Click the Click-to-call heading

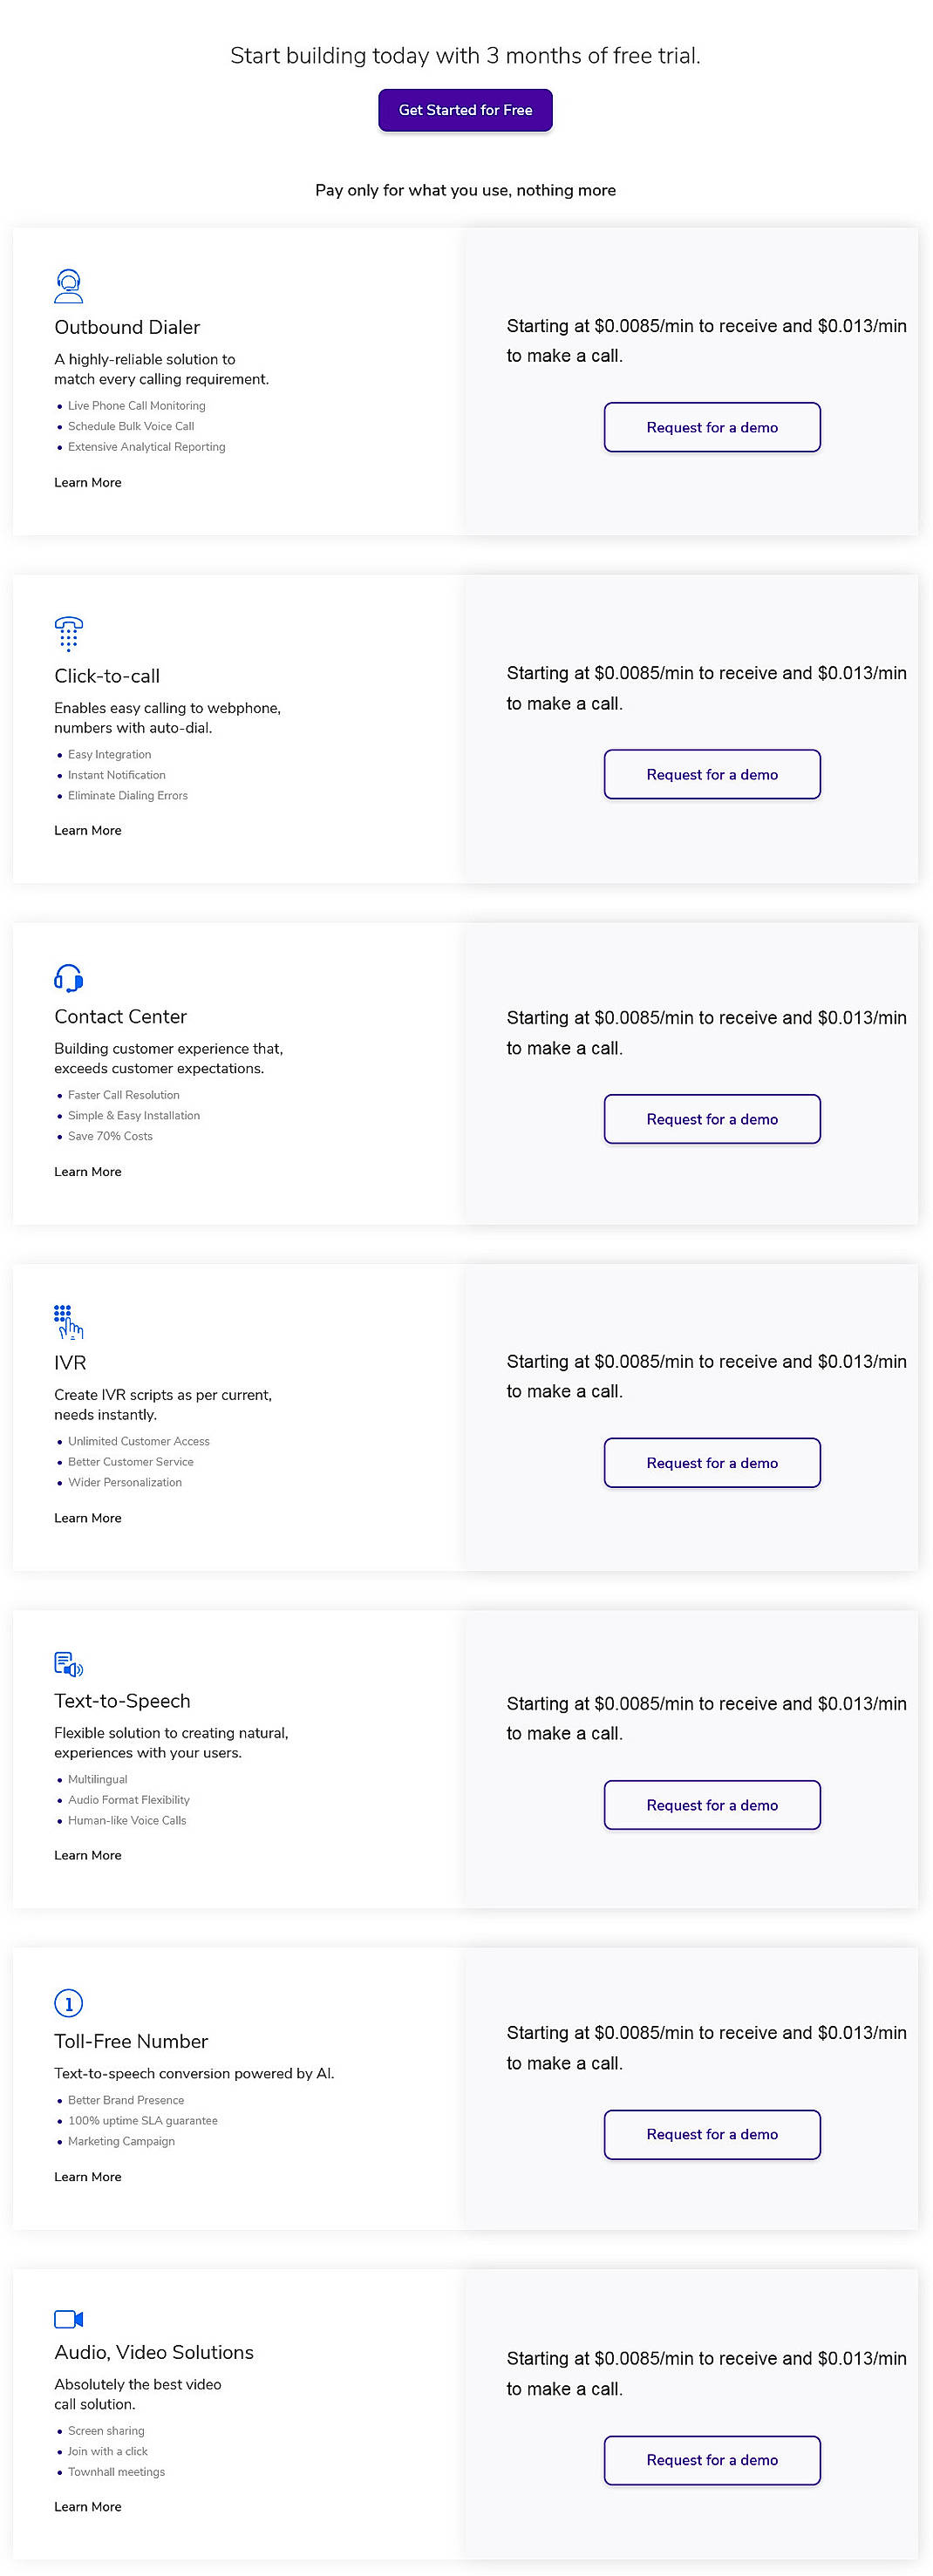coord(107,676)
